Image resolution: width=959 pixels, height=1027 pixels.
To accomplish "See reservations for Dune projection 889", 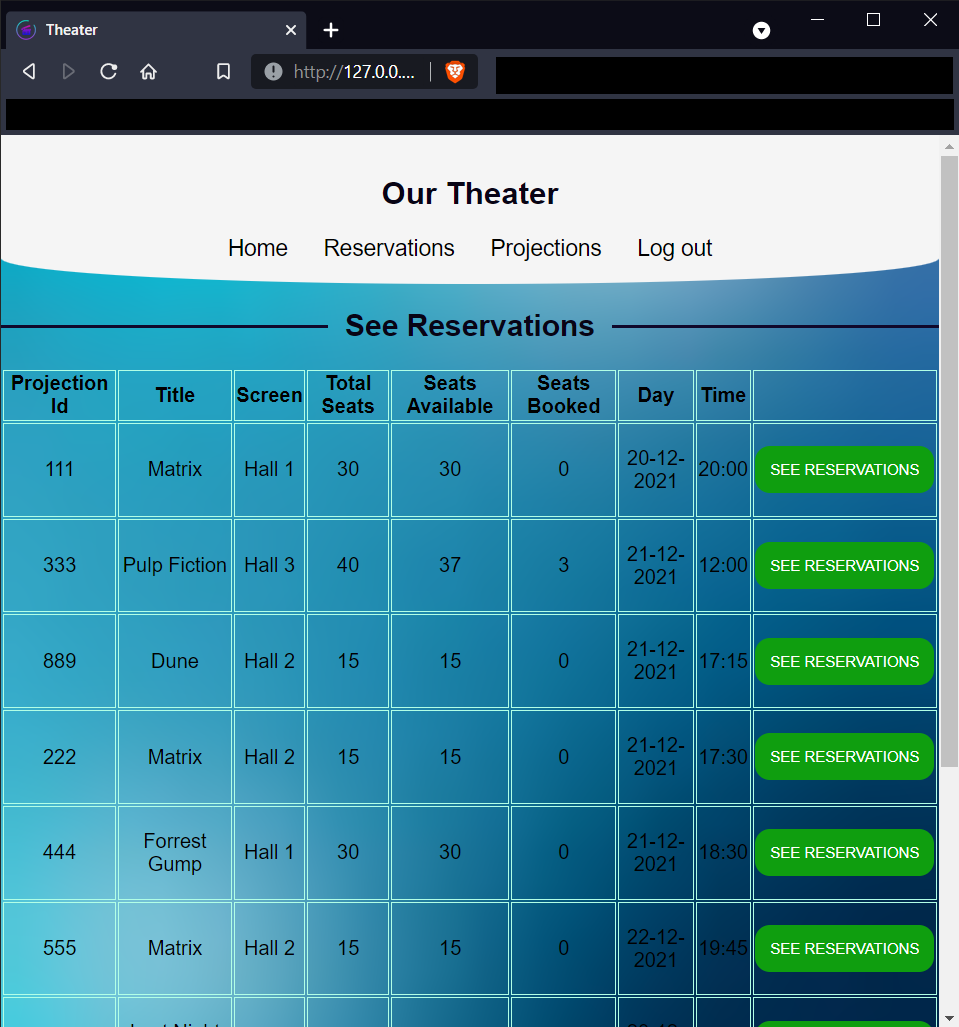I will click(x=844, y=662).
